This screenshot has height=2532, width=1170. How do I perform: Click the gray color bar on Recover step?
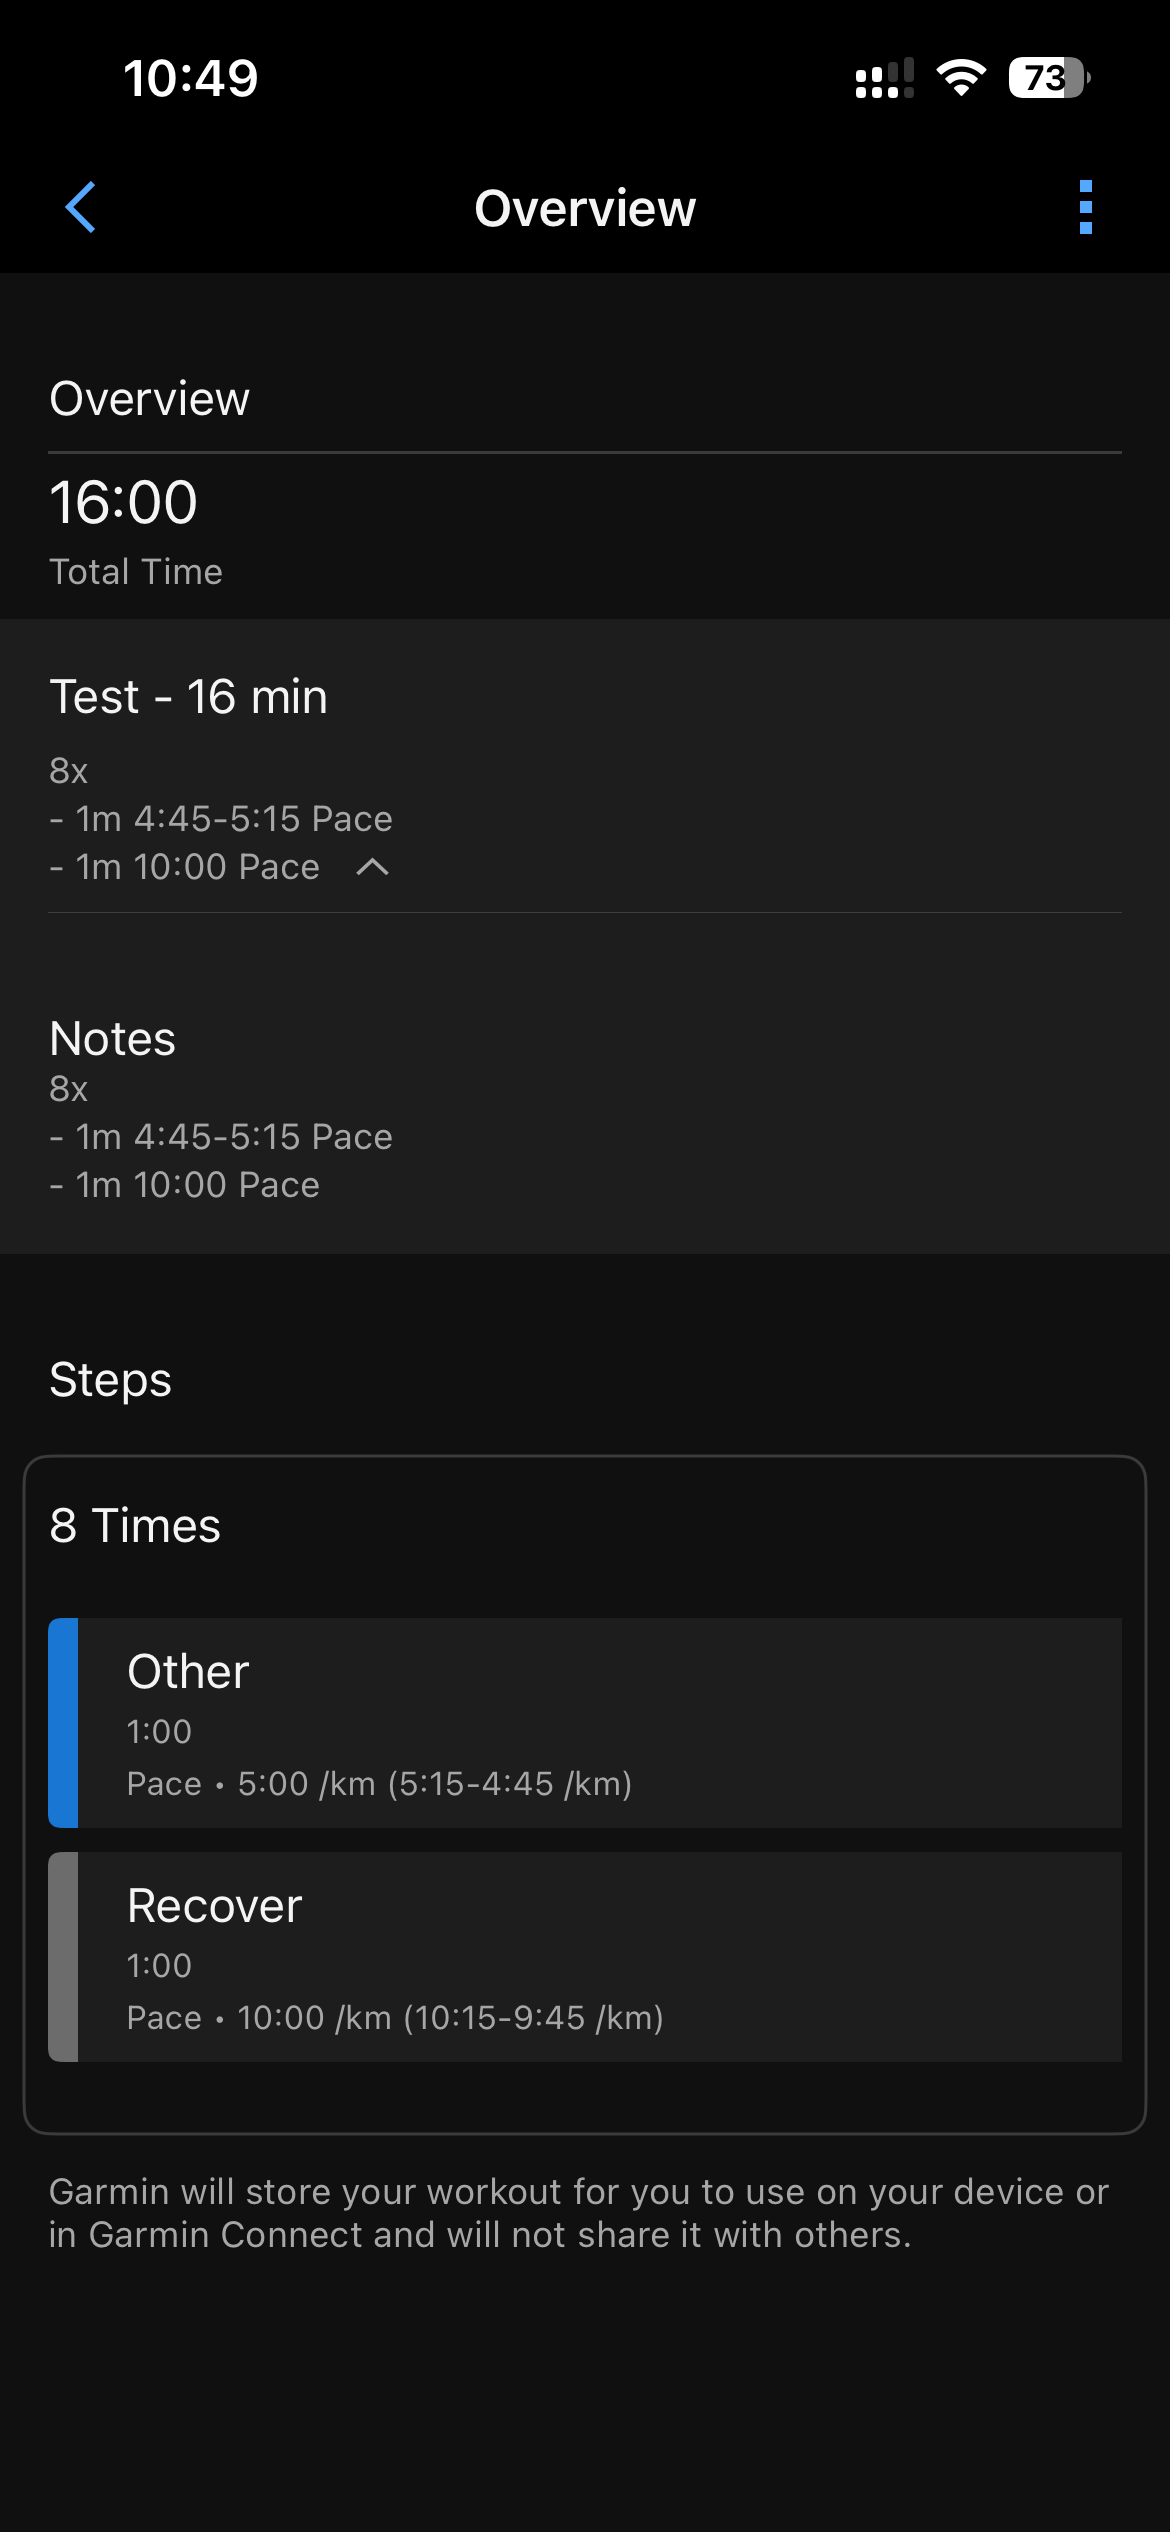coord(63,1956)
